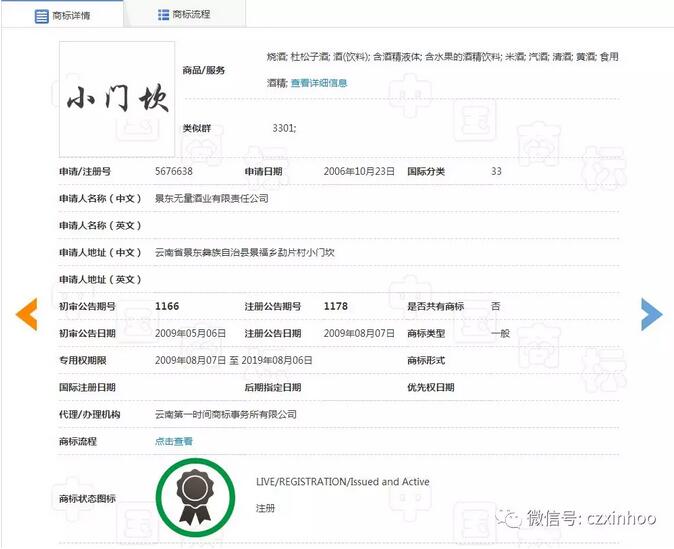Select LIVE/REGISTRATION/Issued and Active status text
The image size is (674, 549).
point(343,482)
